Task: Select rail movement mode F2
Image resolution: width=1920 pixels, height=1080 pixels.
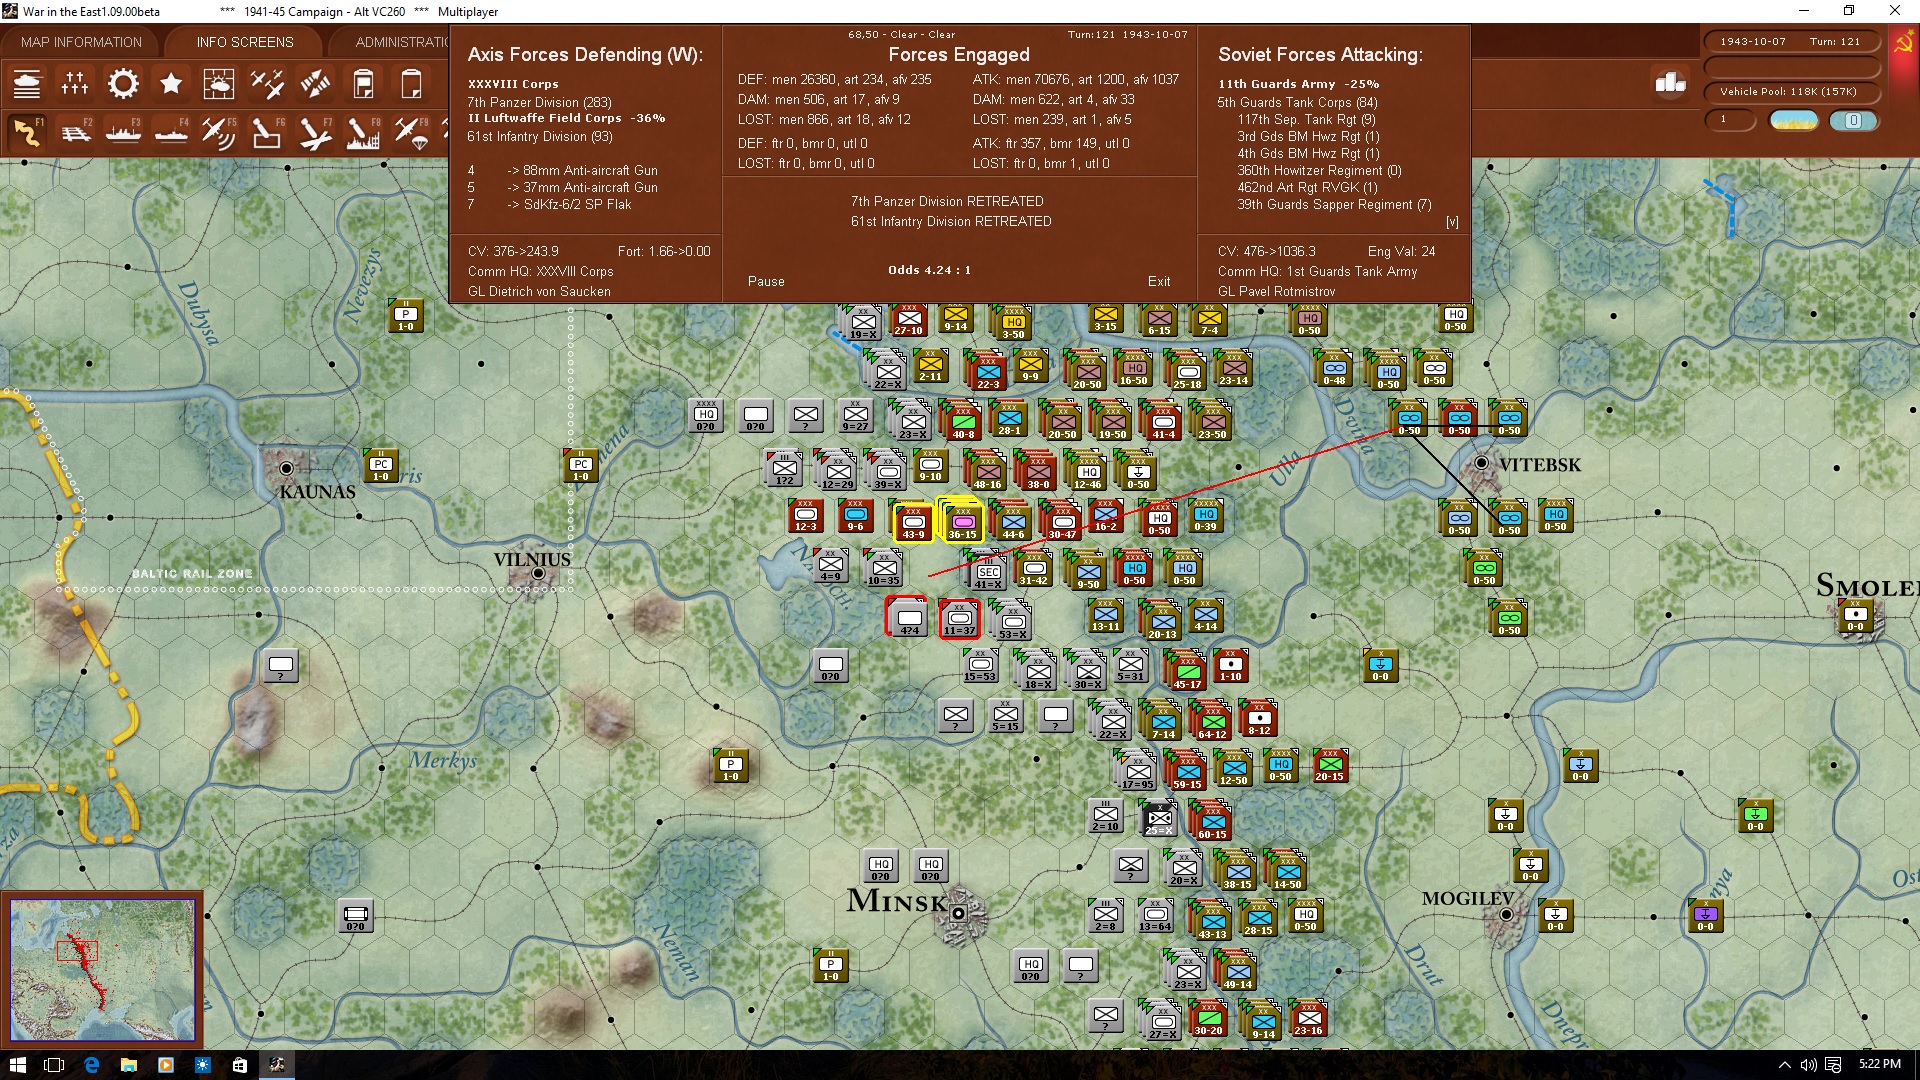Action: [x=76, y=132]
